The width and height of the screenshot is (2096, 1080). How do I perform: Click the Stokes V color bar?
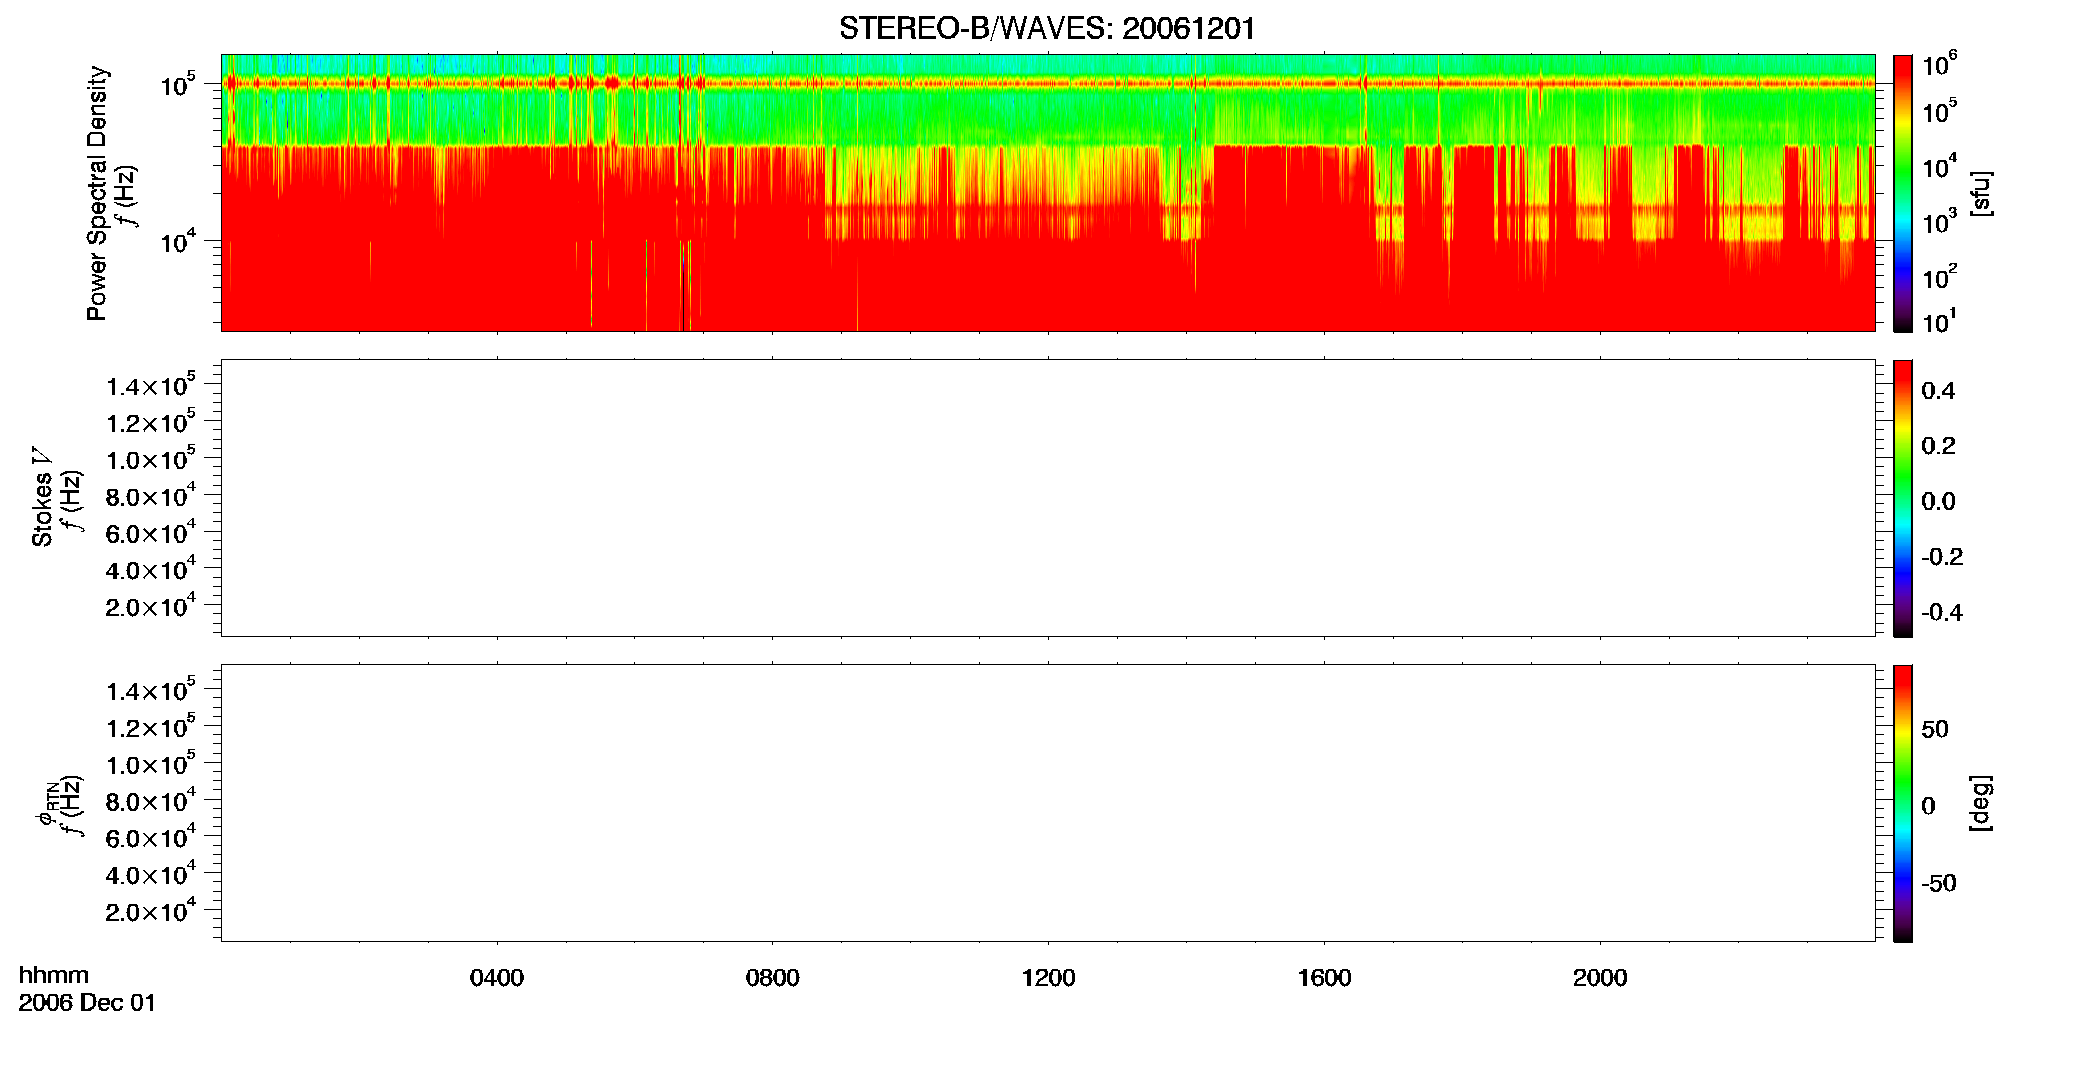coord(1903,498)
